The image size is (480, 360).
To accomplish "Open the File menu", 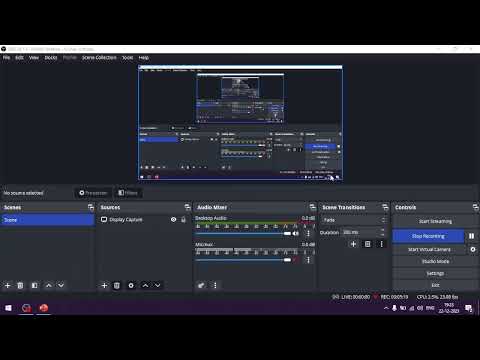I will click(6, 58).
